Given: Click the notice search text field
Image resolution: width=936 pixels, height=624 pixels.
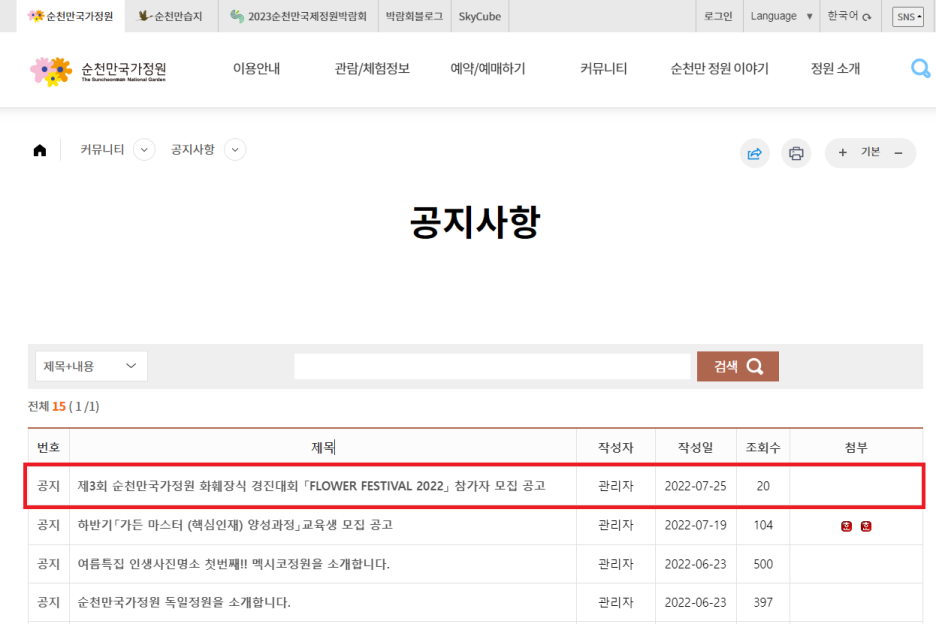Looking at the screenshot, I should pyautogui.click(x=491, y=366).
